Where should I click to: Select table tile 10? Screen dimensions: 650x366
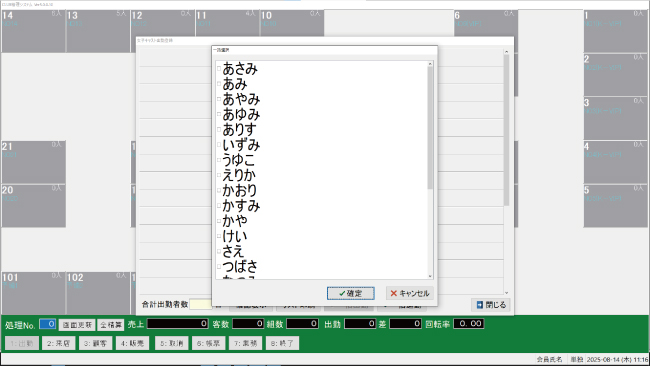(292, 23)
